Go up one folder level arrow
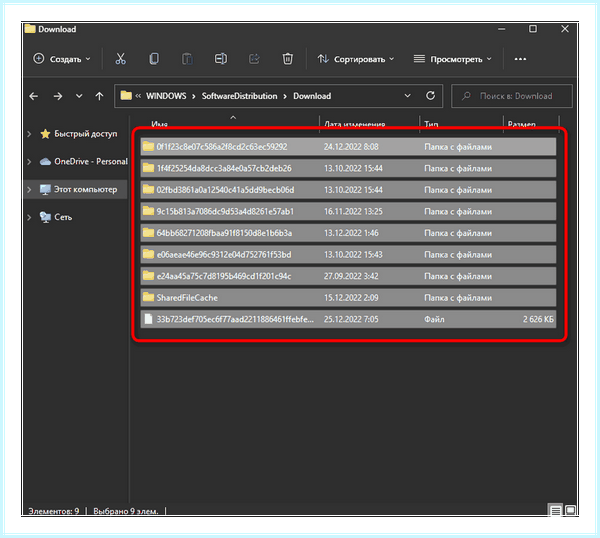The height and width of the screenshot is (538, 600). [99, 96]
